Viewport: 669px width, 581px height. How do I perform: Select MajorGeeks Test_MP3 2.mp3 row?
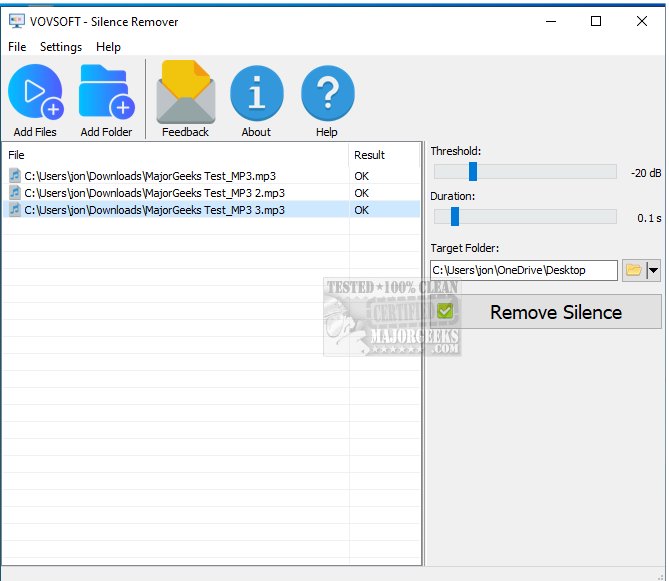pyautogui.click(x=212, y=193)
